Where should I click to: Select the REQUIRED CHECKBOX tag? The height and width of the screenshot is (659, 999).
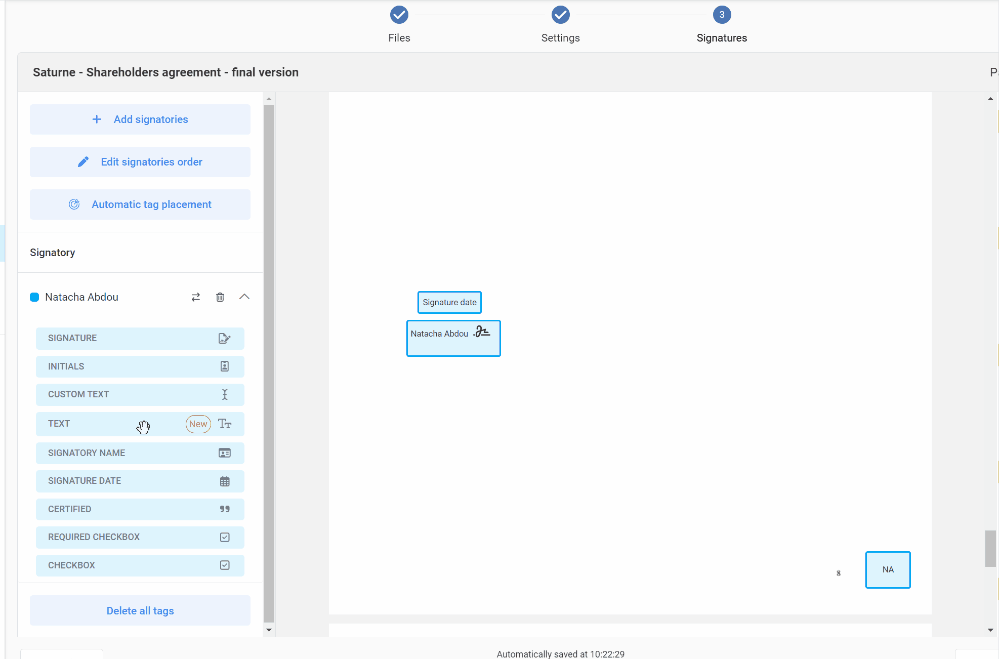[x=140, y=537]
